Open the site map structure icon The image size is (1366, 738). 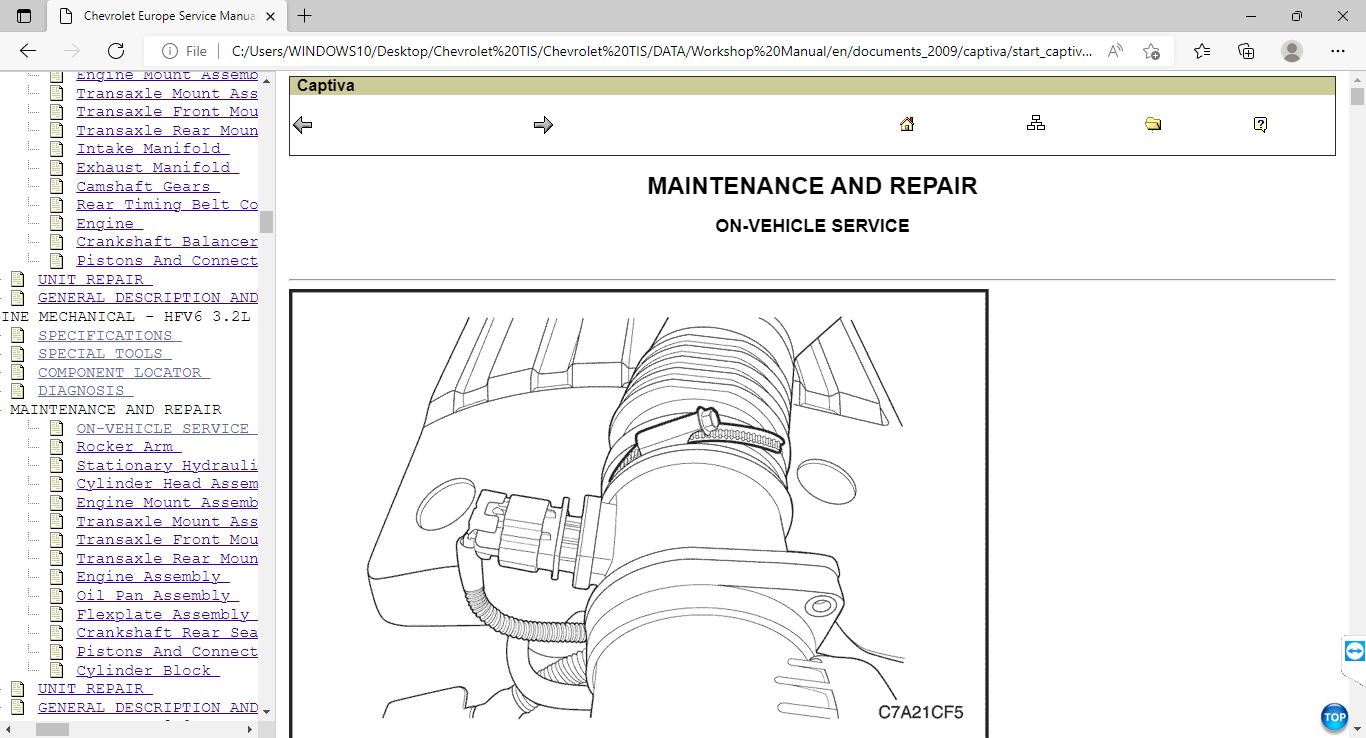(1036, 124)
